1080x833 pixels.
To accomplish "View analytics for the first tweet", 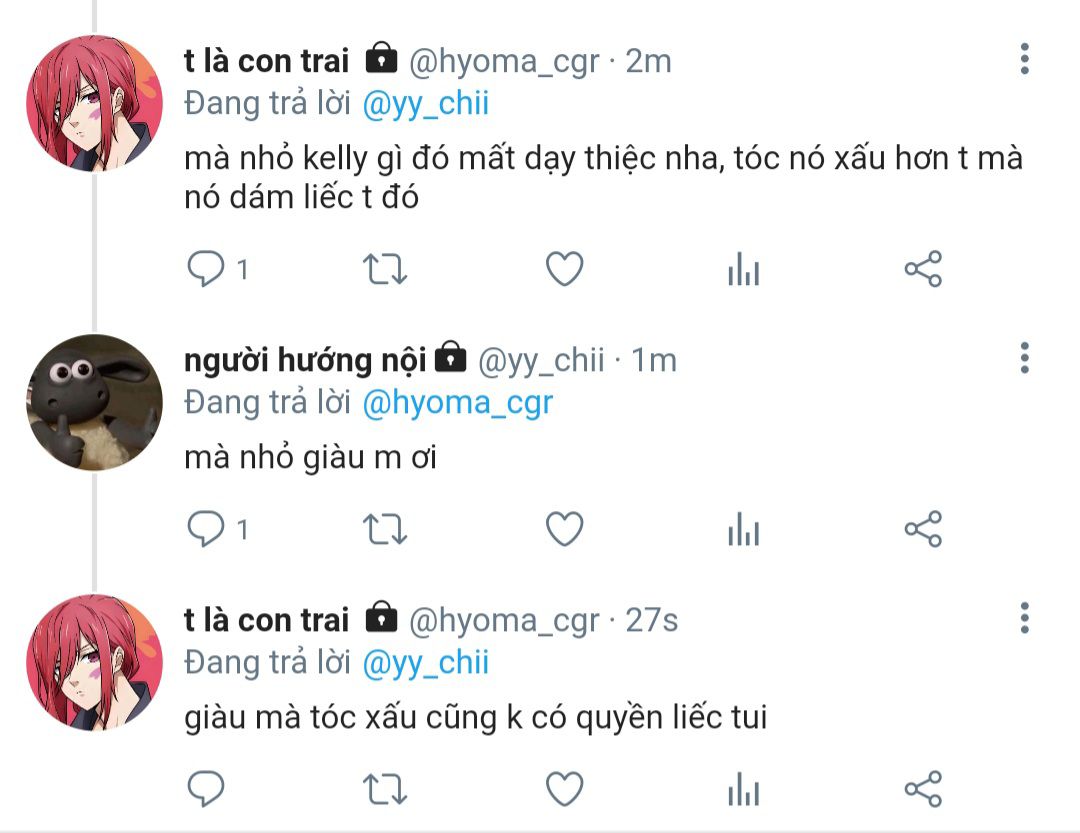I will click(x=744, y=269).
